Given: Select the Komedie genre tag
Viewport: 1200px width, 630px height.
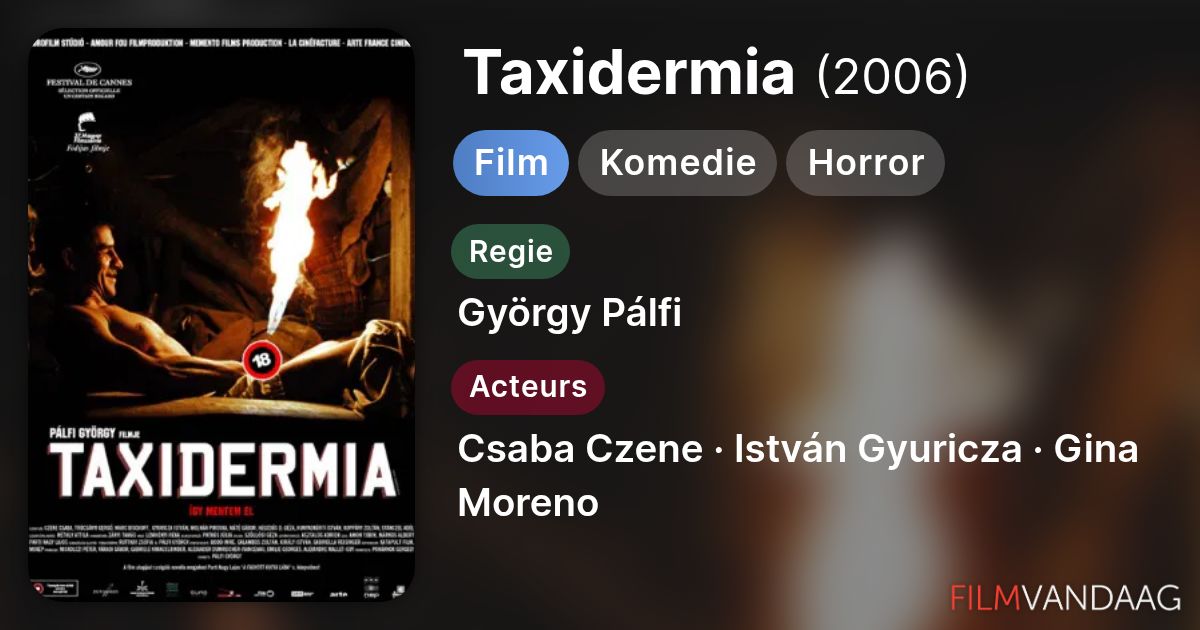Looking at the screenshot, I should pyautogui.click(x=678, y=163).
